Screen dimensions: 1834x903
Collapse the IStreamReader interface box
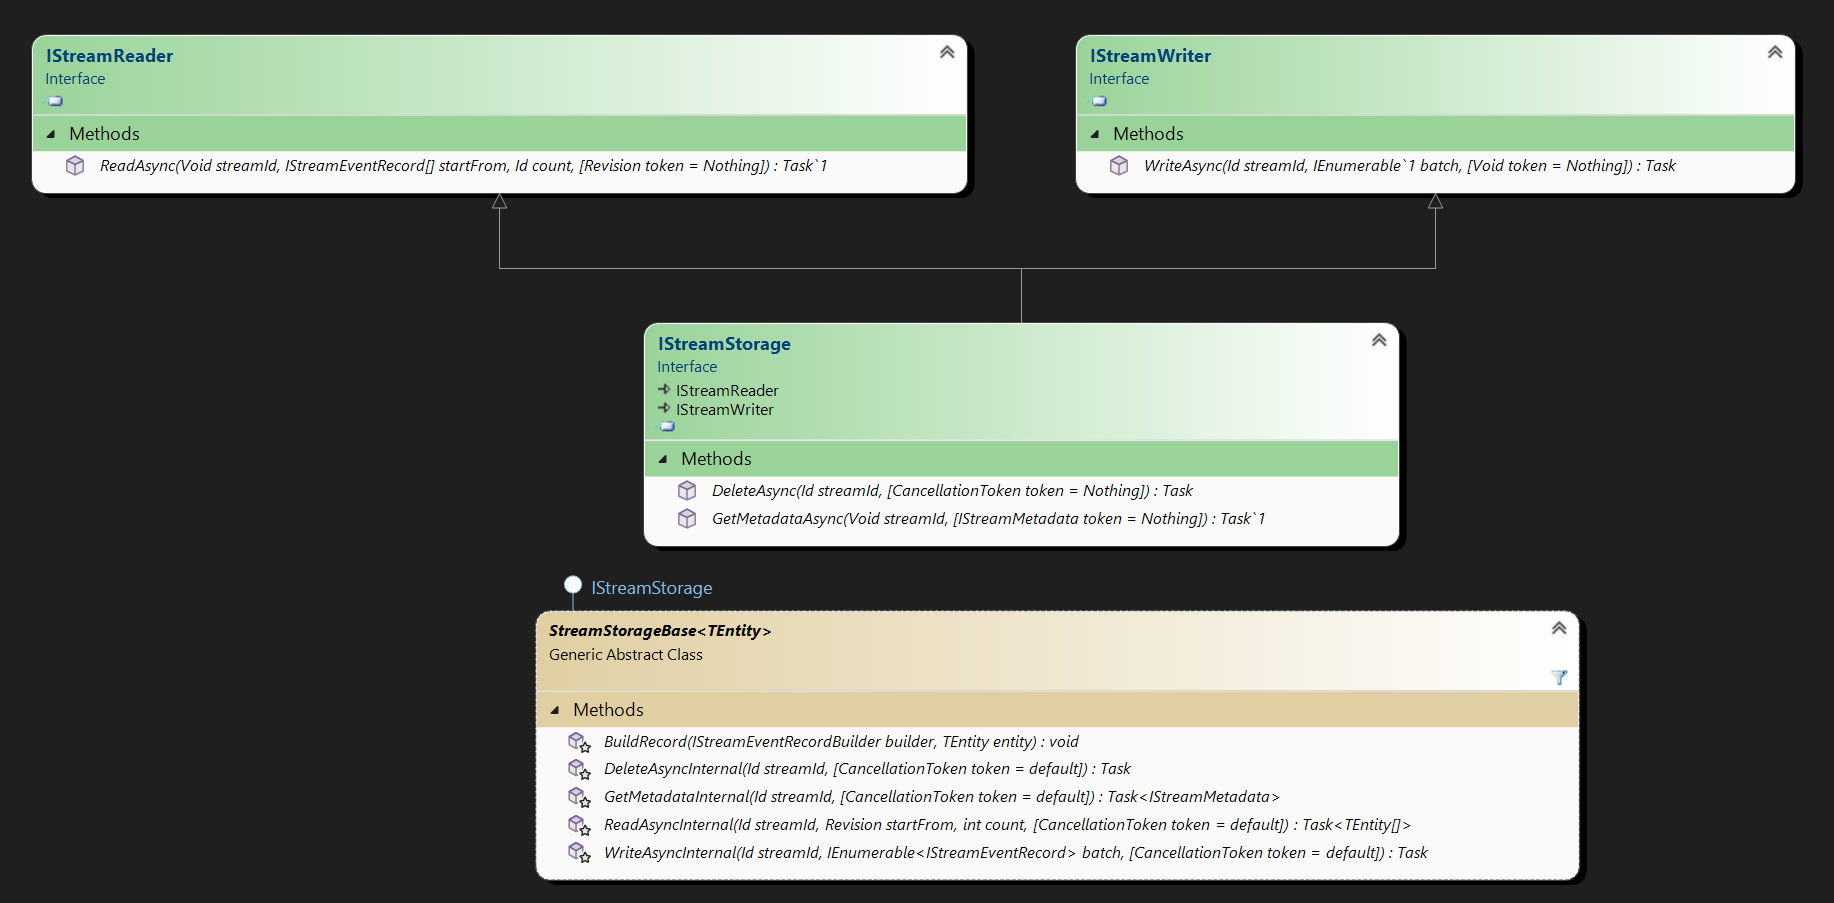tap(947, 52)
